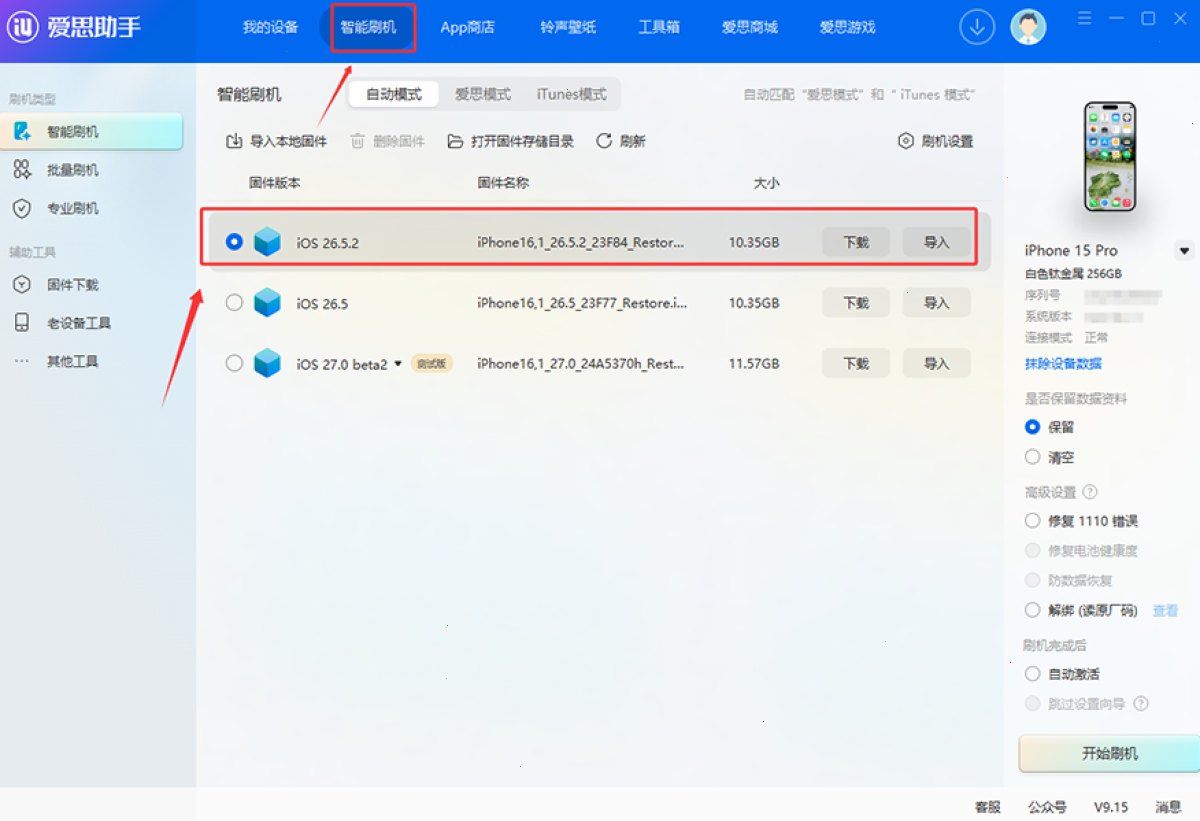Open the 查看 link beside 解绑
Image resolution: width=1200 pixels, height=821 pixels.
coord(1165,610)
